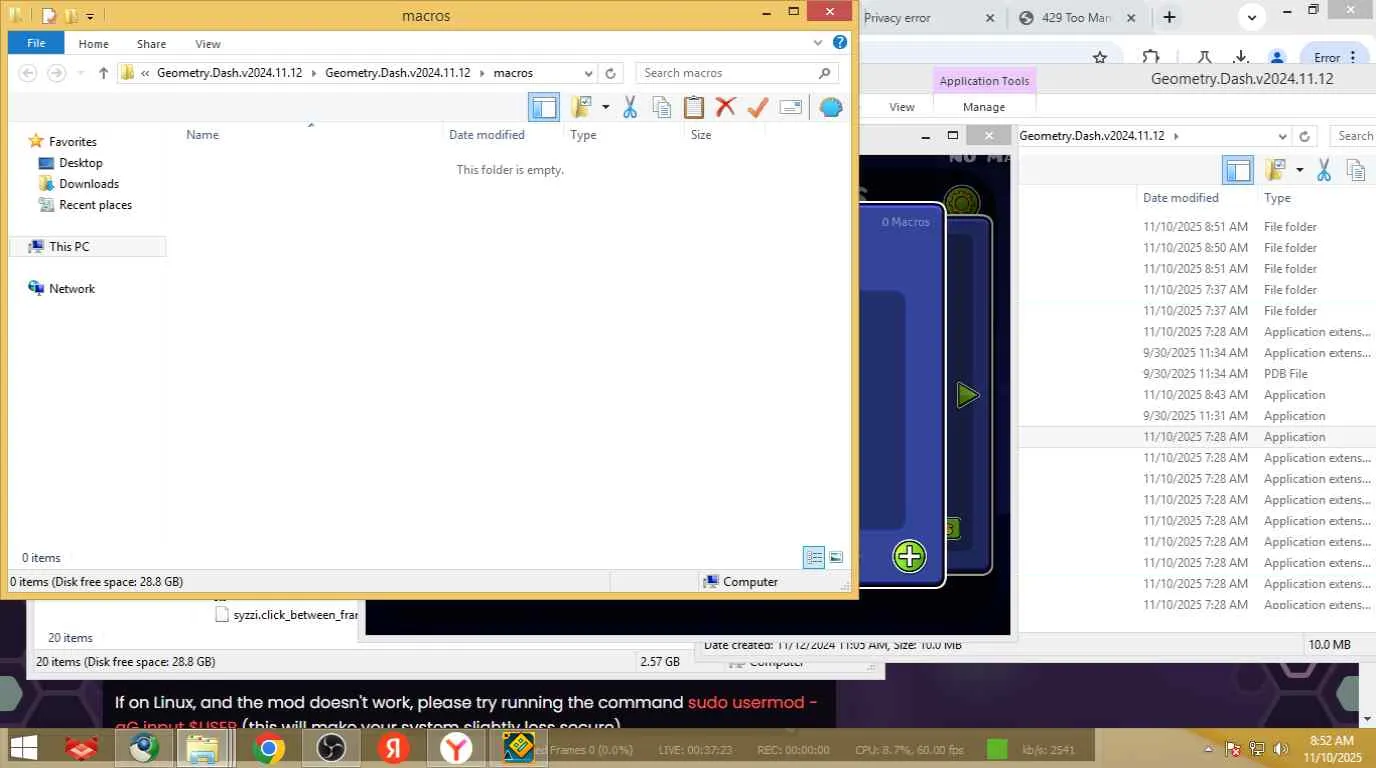Click the green play arrow in the game

pyautogui.click(x=966, y=395)
